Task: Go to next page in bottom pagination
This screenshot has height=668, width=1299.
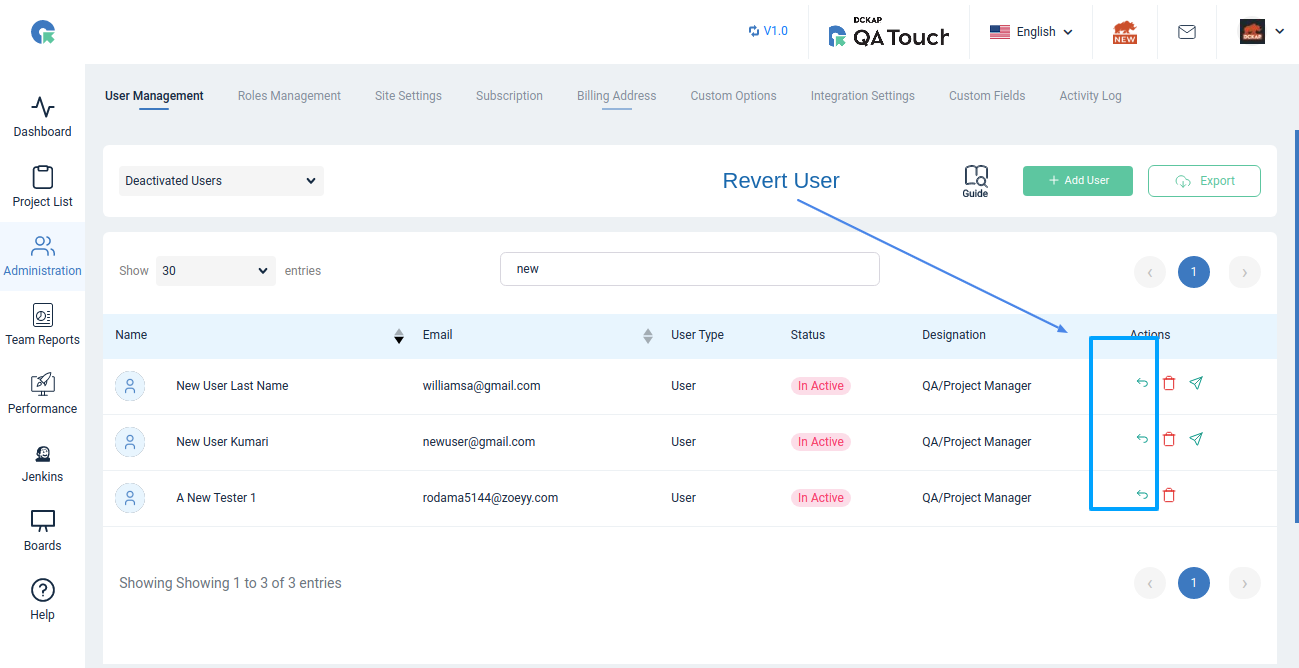Action: pyautogui.click(x=1244, y=583)
